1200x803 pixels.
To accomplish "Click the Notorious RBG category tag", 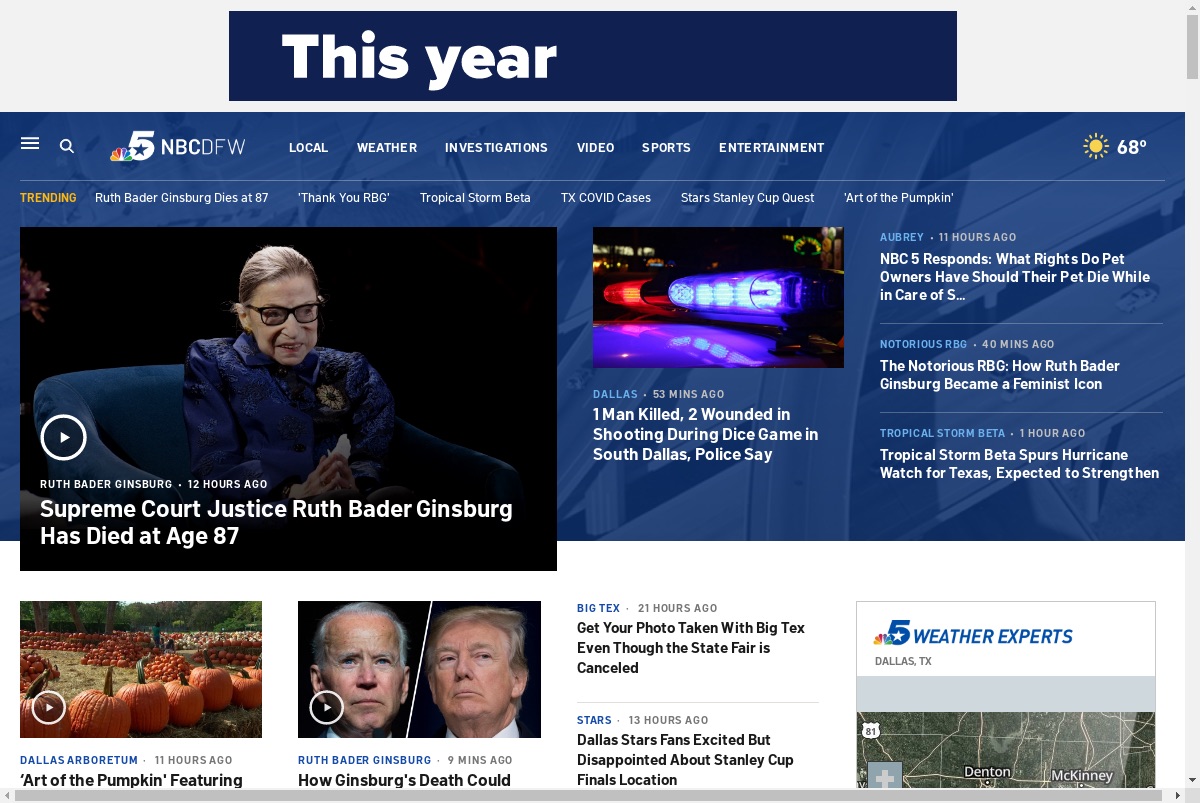I will (924, 344).
